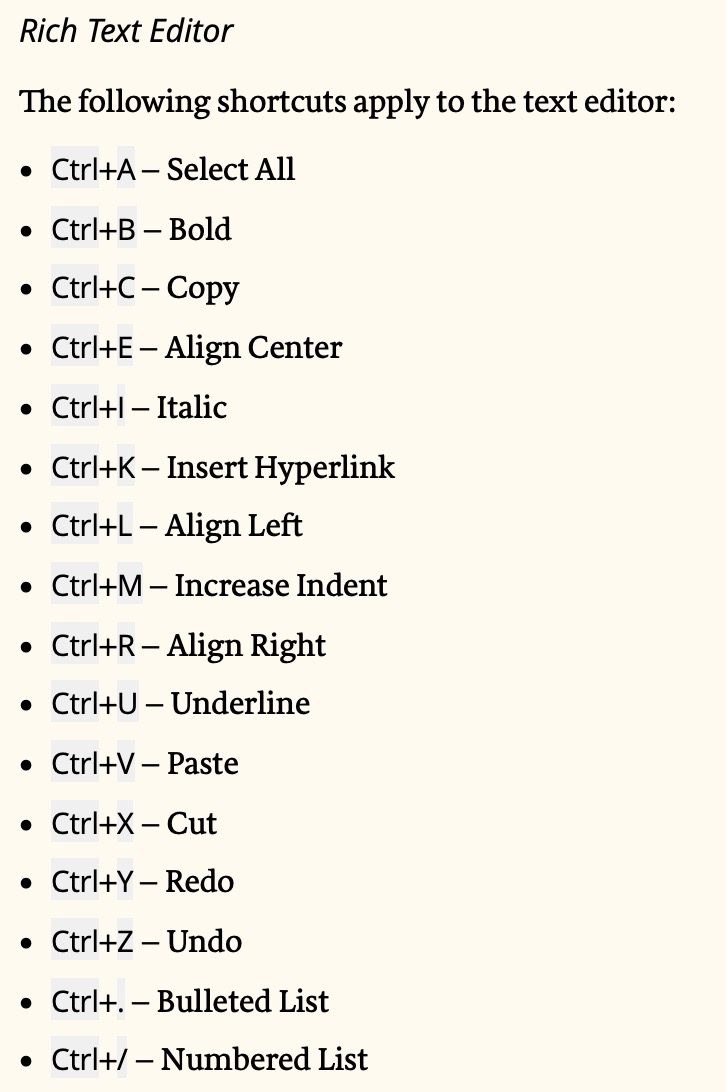Click the Ctrl+K Insert Hyperlink entry

223,467
